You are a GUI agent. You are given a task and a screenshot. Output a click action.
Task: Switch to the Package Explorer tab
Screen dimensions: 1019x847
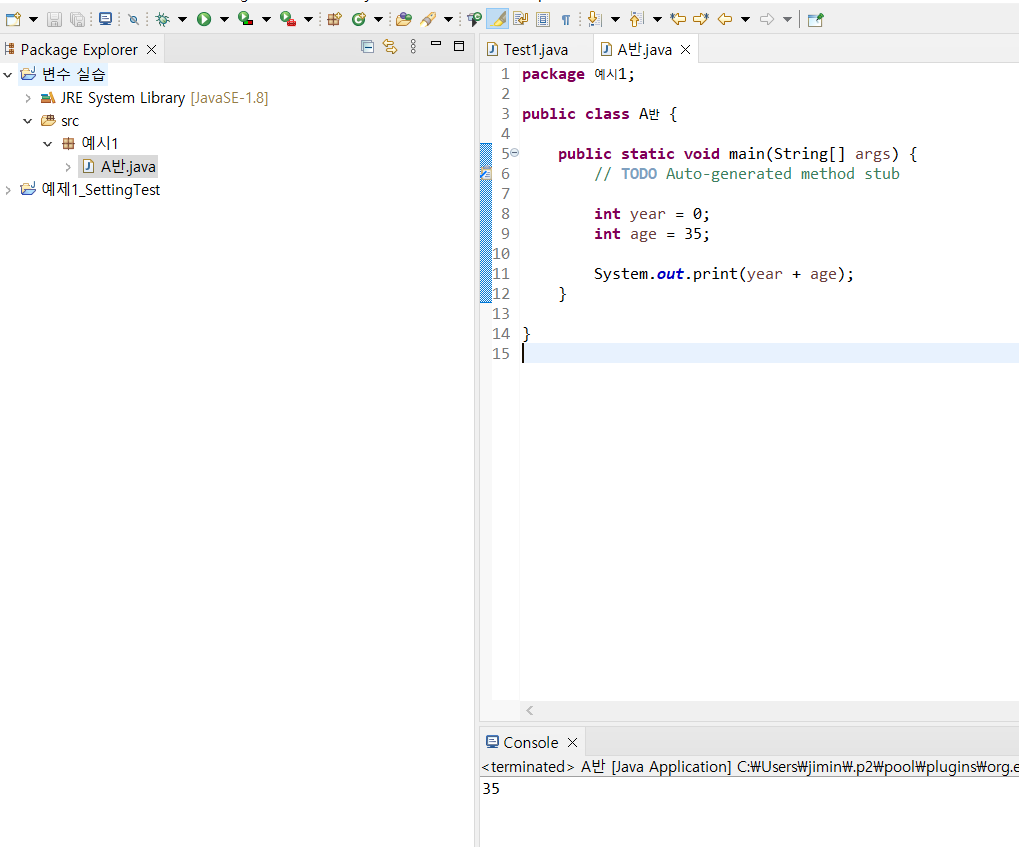[79, 49]
